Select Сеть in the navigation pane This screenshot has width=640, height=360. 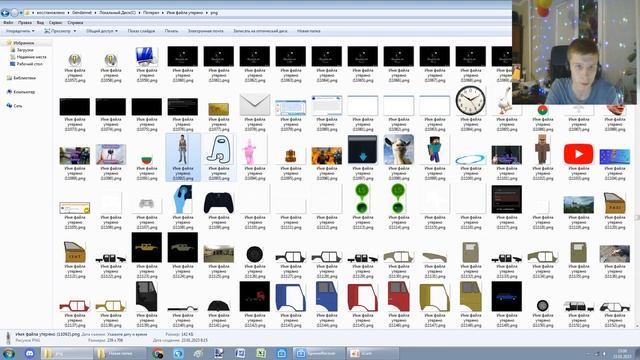point(18,106)
